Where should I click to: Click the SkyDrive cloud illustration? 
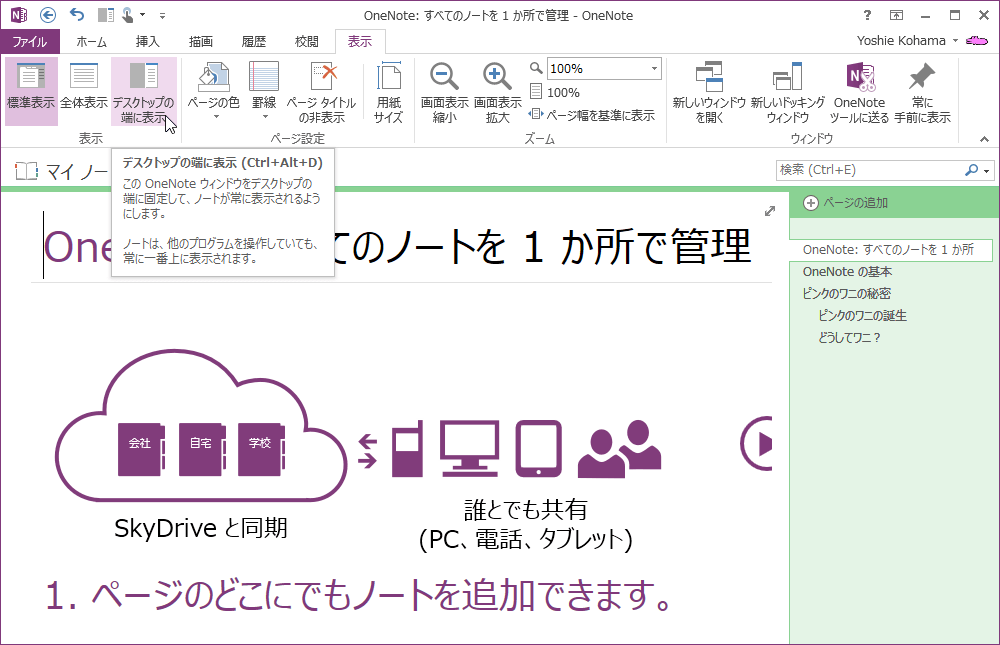[x=201, y=426]
